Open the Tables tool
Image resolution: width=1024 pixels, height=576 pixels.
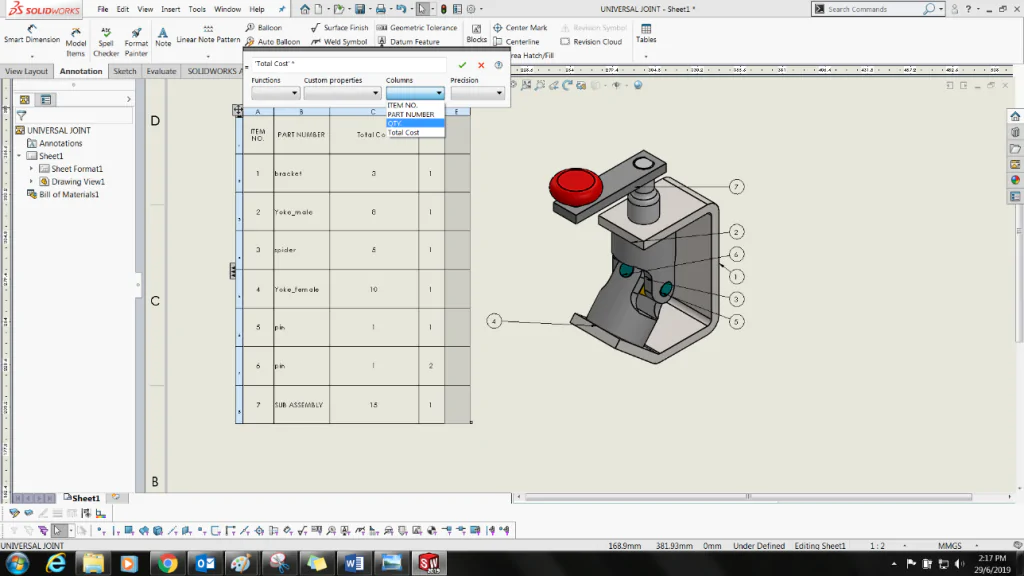click(646, 34)
